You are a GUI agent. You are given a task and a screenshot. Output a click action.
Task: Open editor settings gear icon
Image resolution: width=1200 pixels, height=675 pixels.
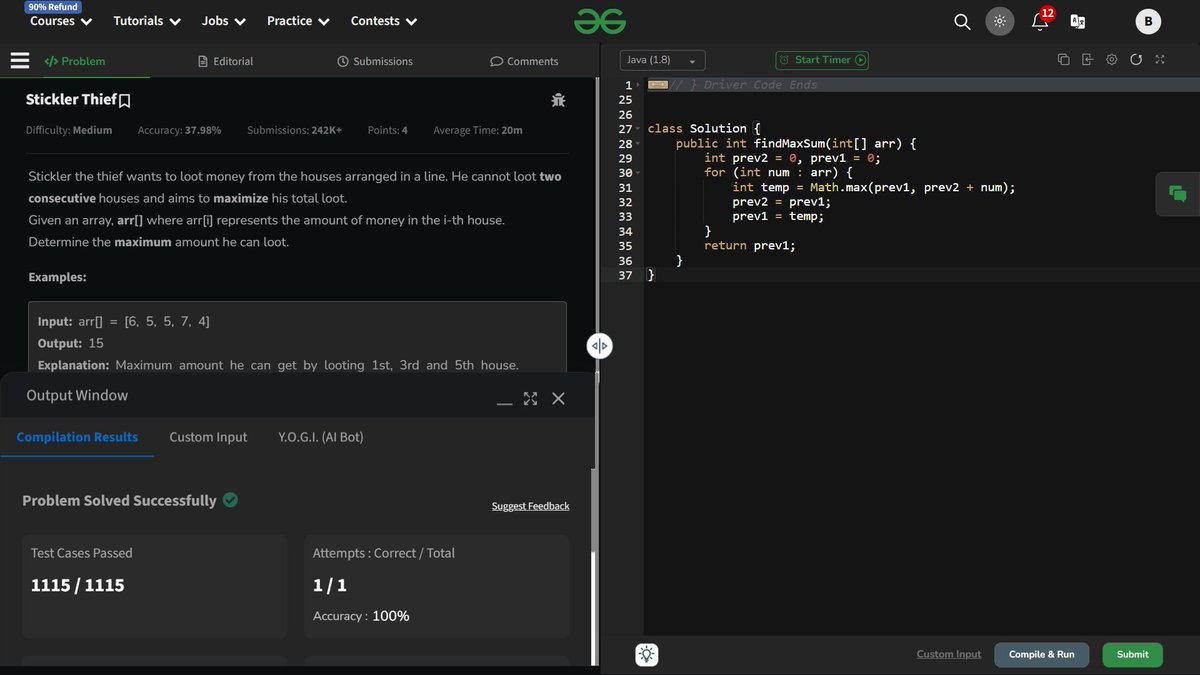pyautogui.click(x=1112, y=60)
